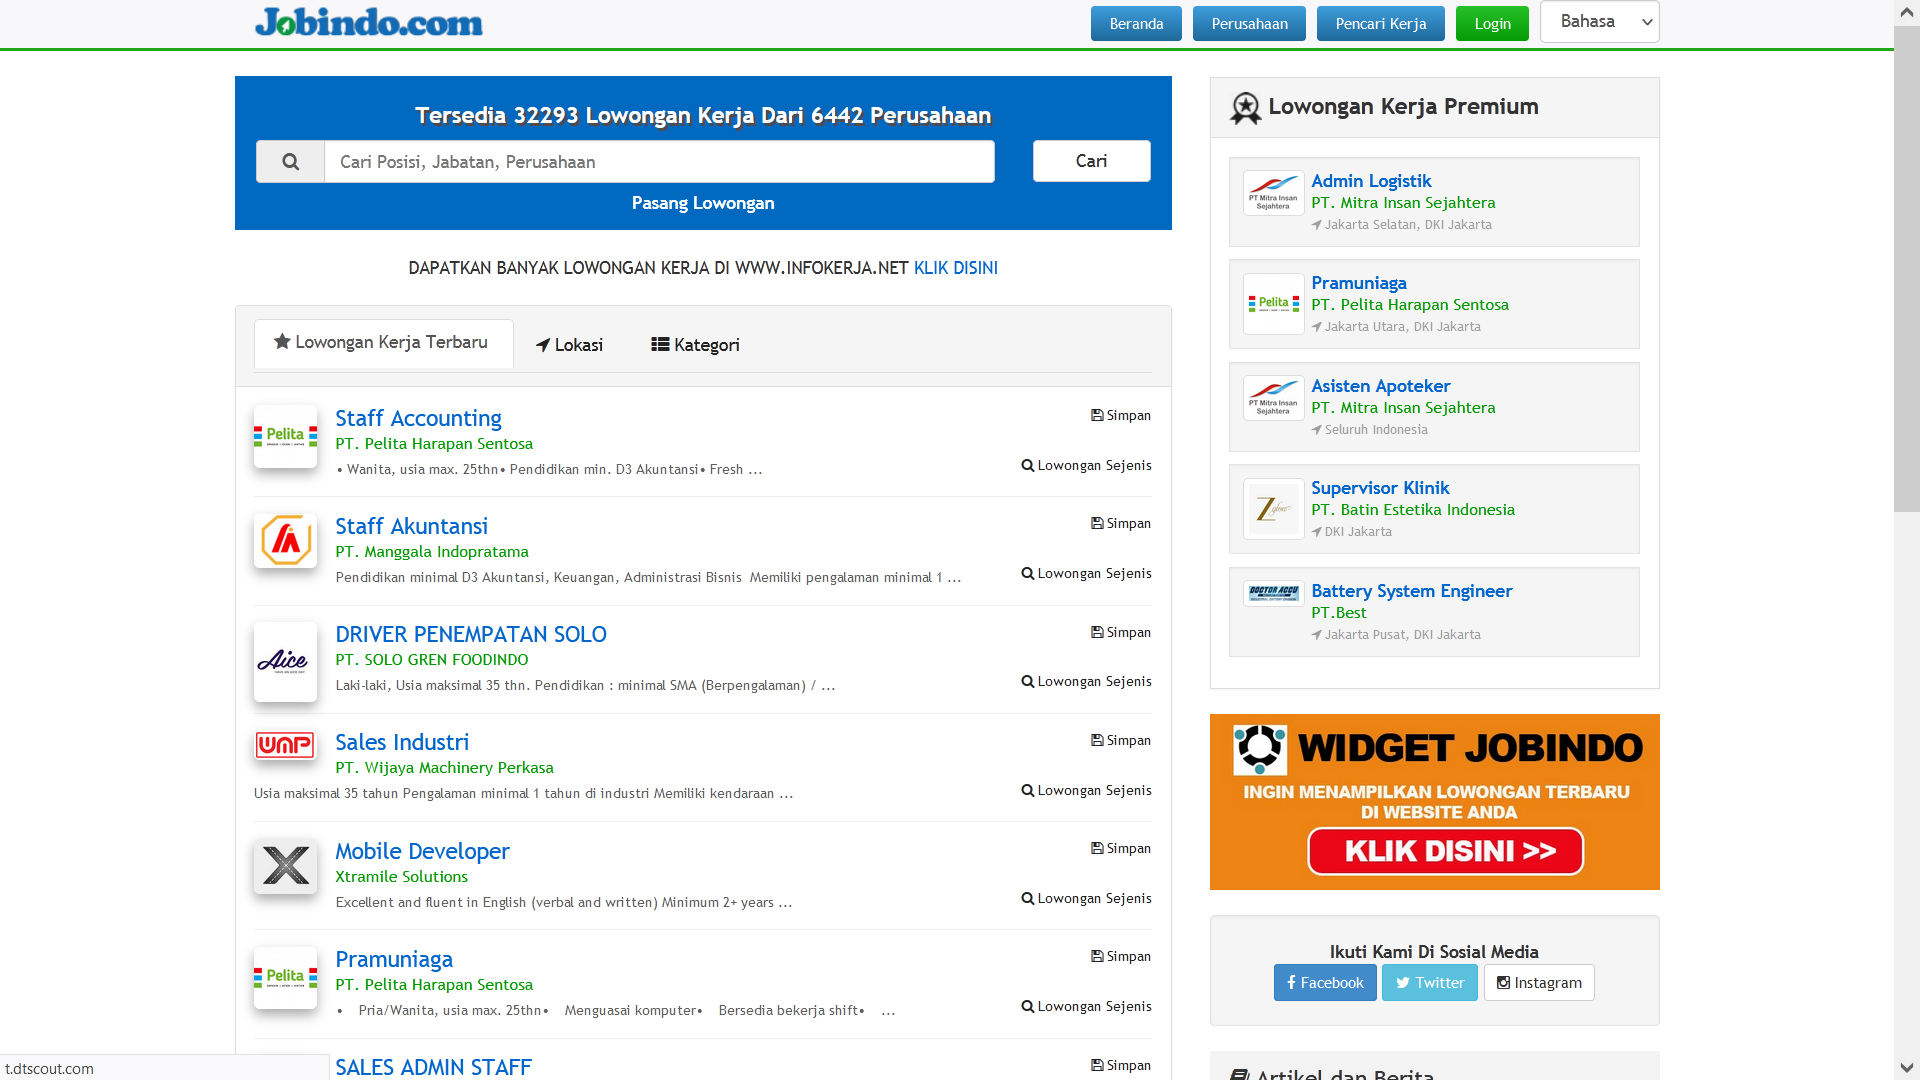The image size is (1920, 1080).
Task: Open Admin Logistik premium job
Action: point(1371,181)
